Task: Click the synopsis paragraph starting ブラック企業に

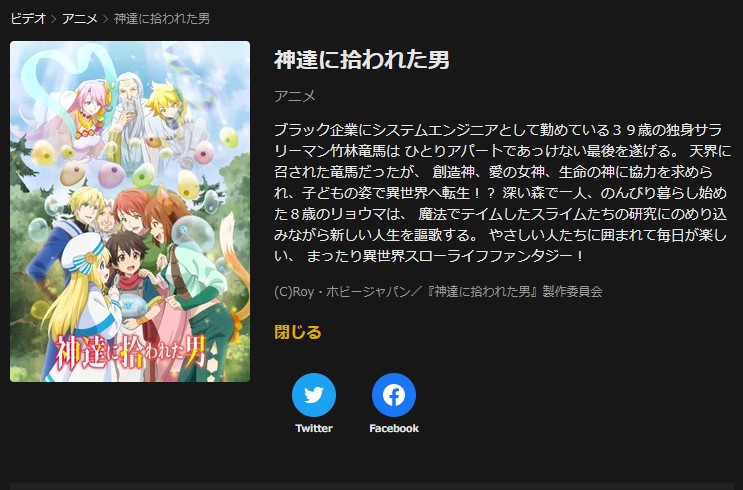Action: 502,193
